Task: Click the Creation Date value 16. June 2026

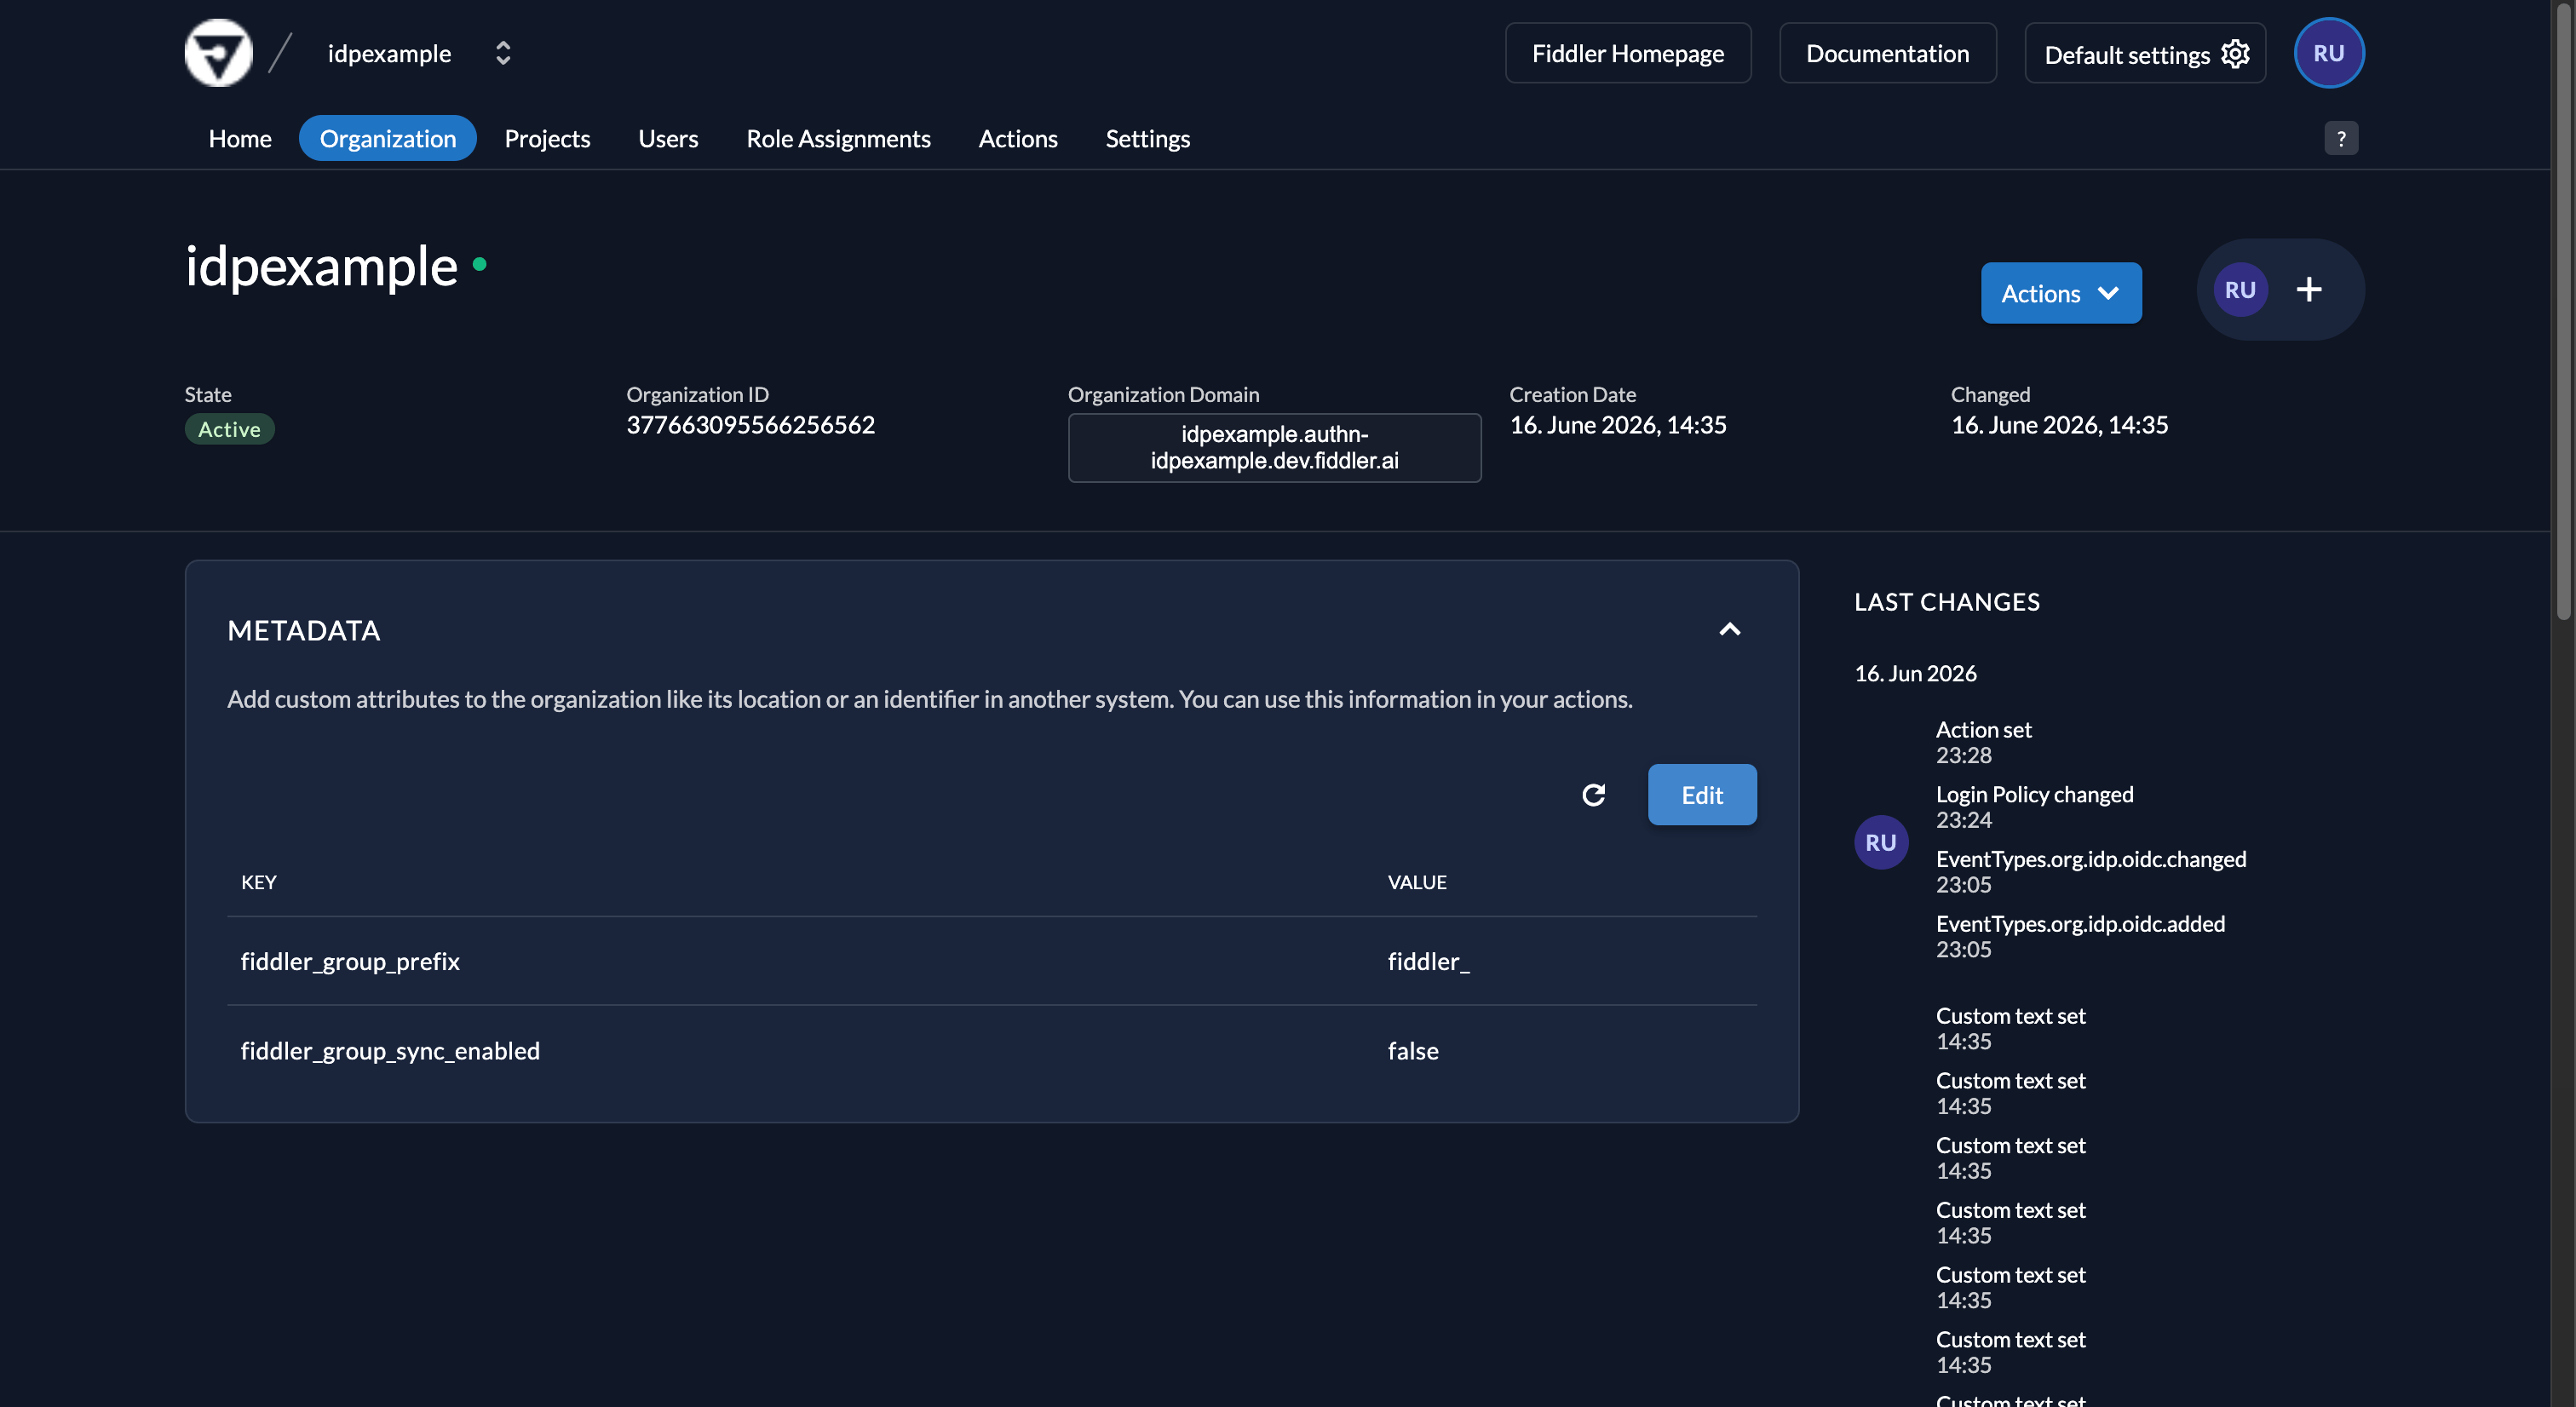Action: coord(1617,425)
